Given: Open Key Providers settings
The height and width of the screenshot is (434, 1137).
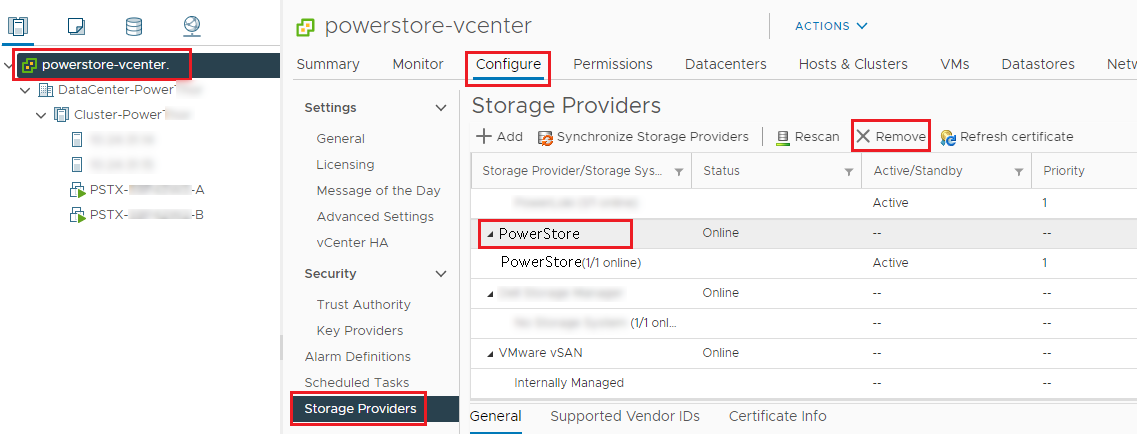Looking at the screenshot, I should [360, 331].
